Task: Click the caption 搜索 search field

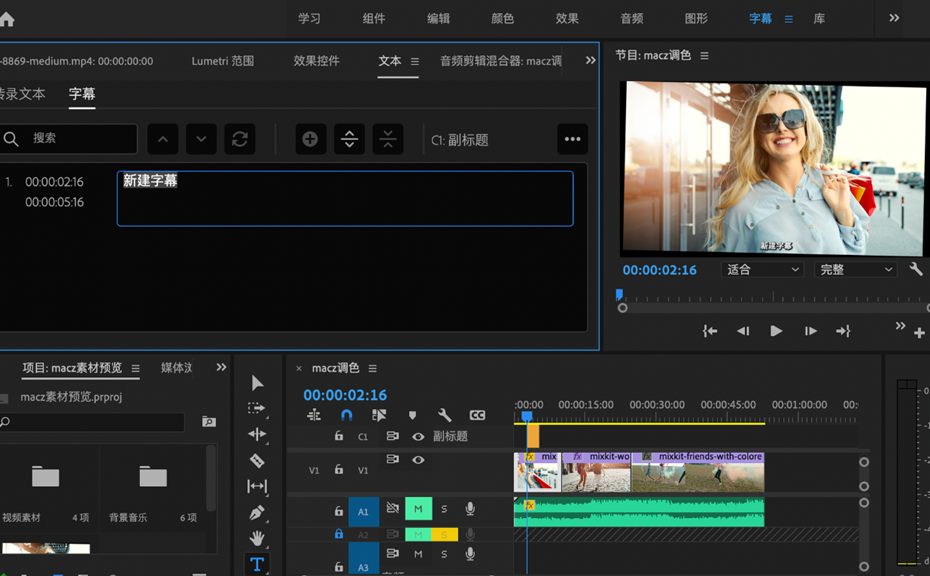Action: tap(69, 139)
